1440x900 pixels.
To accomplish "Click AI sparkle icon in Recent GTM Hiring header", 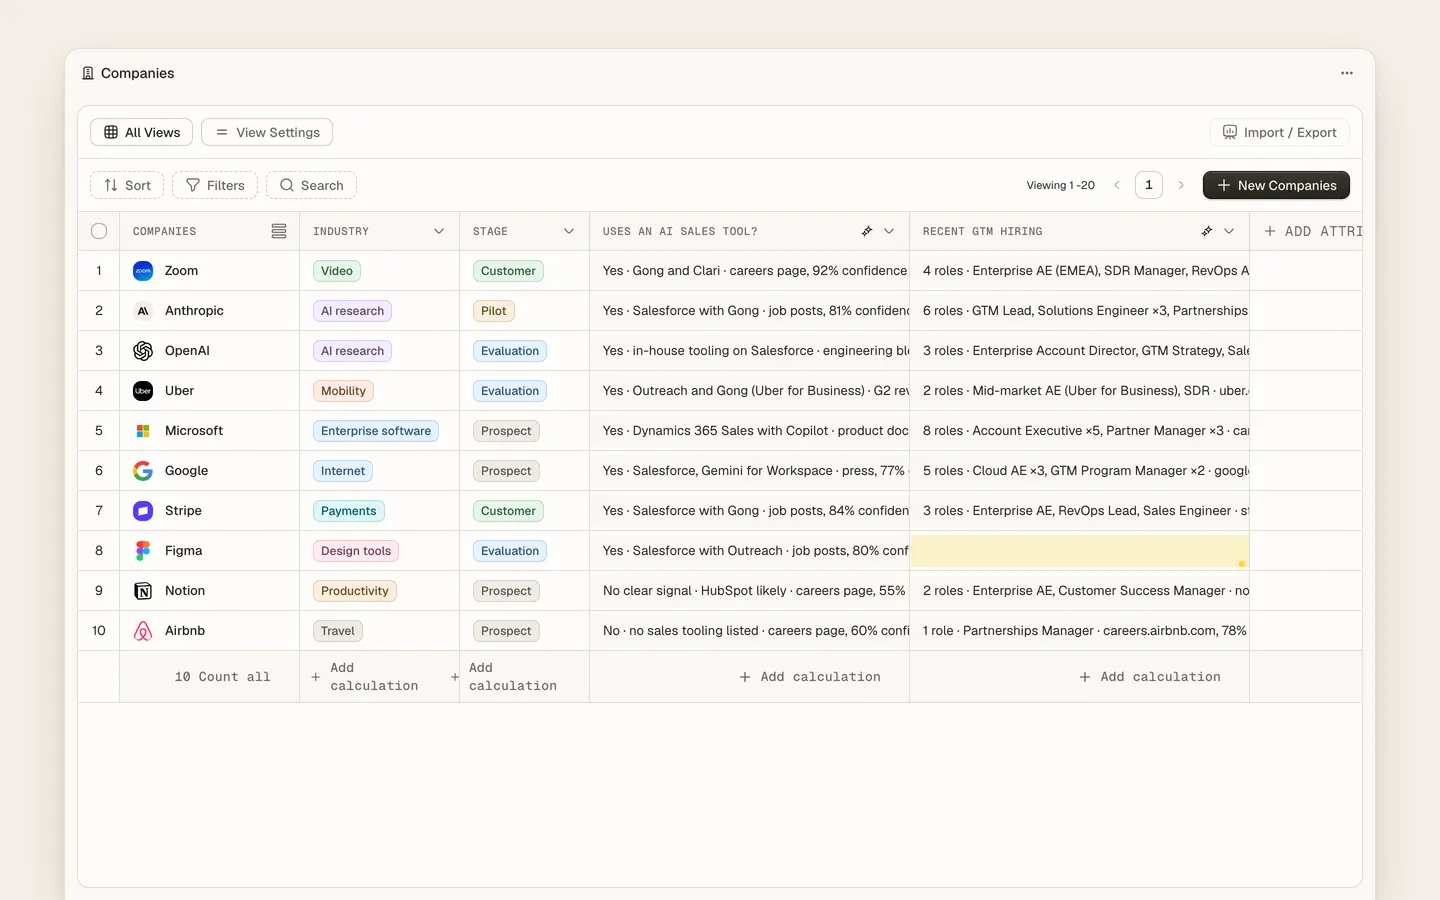I will (x=1207, y=231).
